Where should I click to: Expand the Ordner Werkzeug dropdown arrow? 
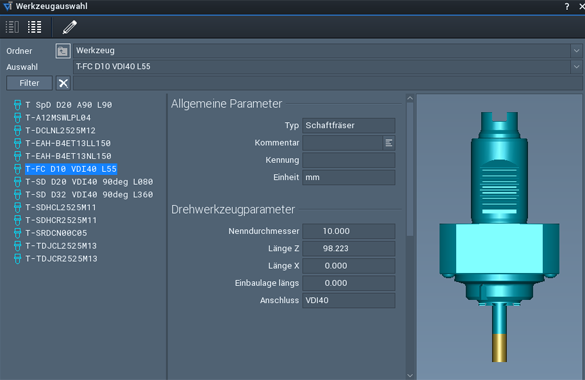click(x=576, y=51)
